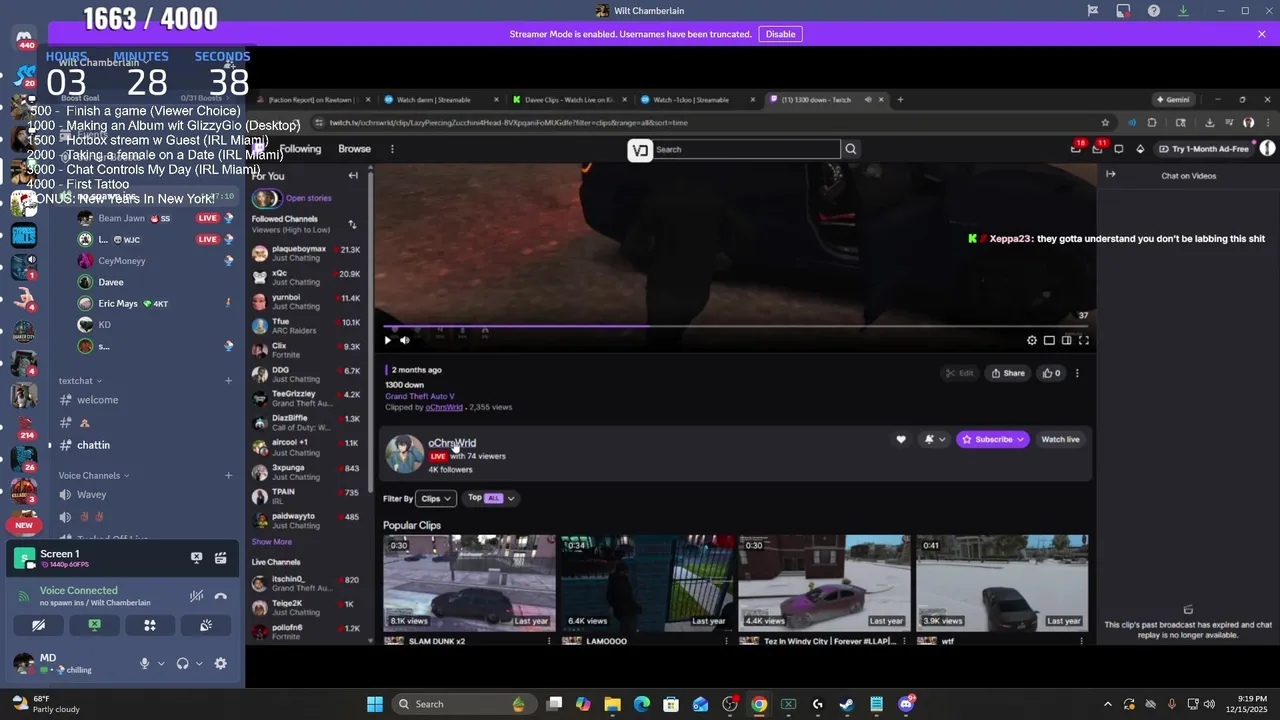Image resolution: width=1280 pixels, height=720 pixels.
Task: Disable Streamer Mode in Discord banner
Action: click(x=780, y=34)
